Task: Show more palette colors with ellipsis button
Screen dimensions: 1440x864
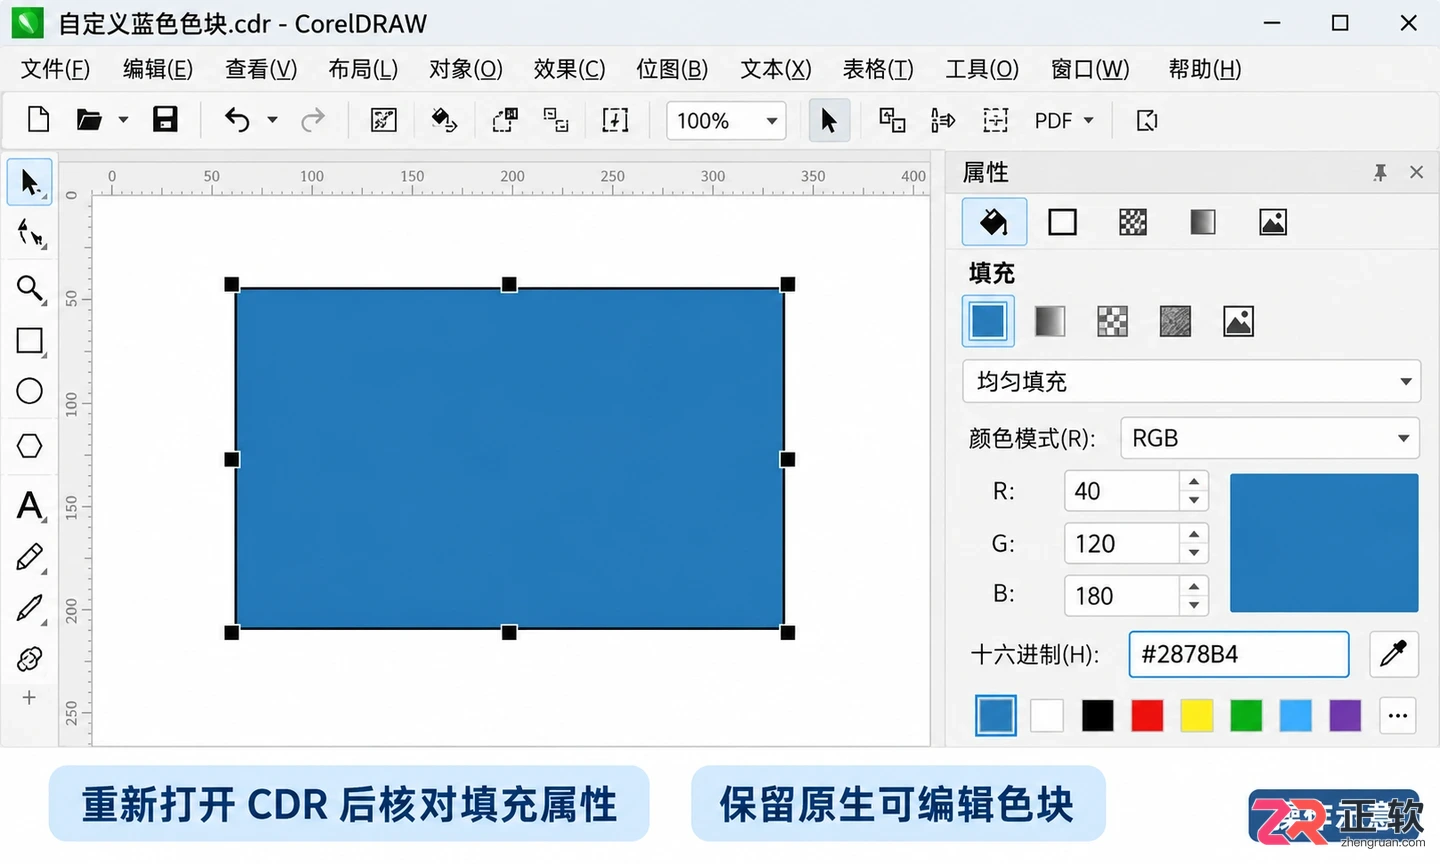Action: click(x=1398, y=715)
